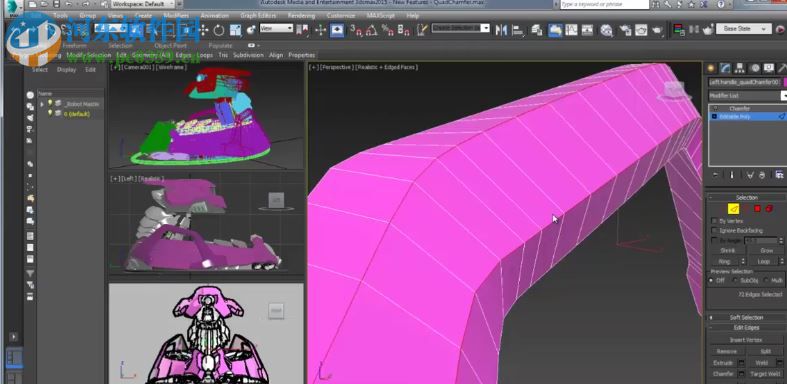The width and height of the screenshot is (787, 384).
Task: Select the Move tool in main toolbar
Action: point(202,30)
